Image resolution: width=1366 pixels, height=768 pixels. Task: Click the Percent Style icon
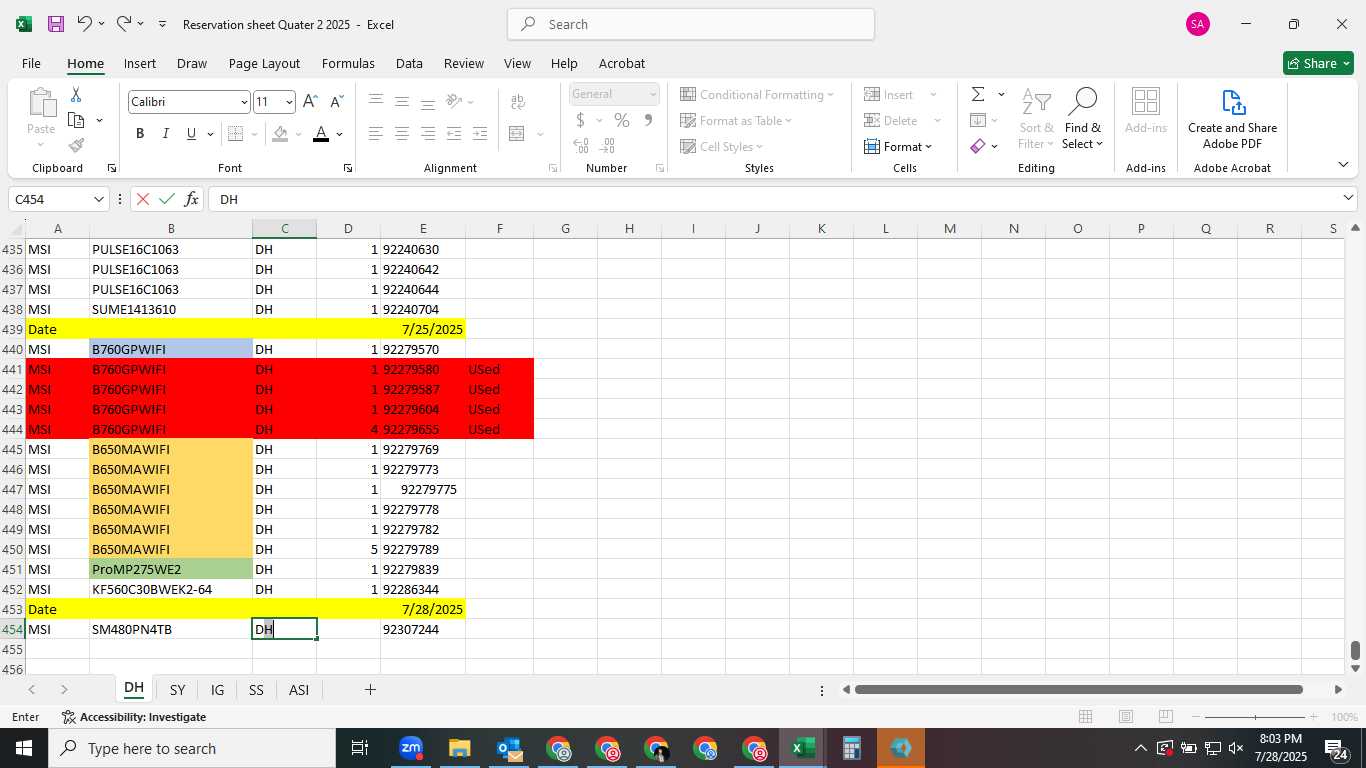pyautogui.click(x=622, y=120)
